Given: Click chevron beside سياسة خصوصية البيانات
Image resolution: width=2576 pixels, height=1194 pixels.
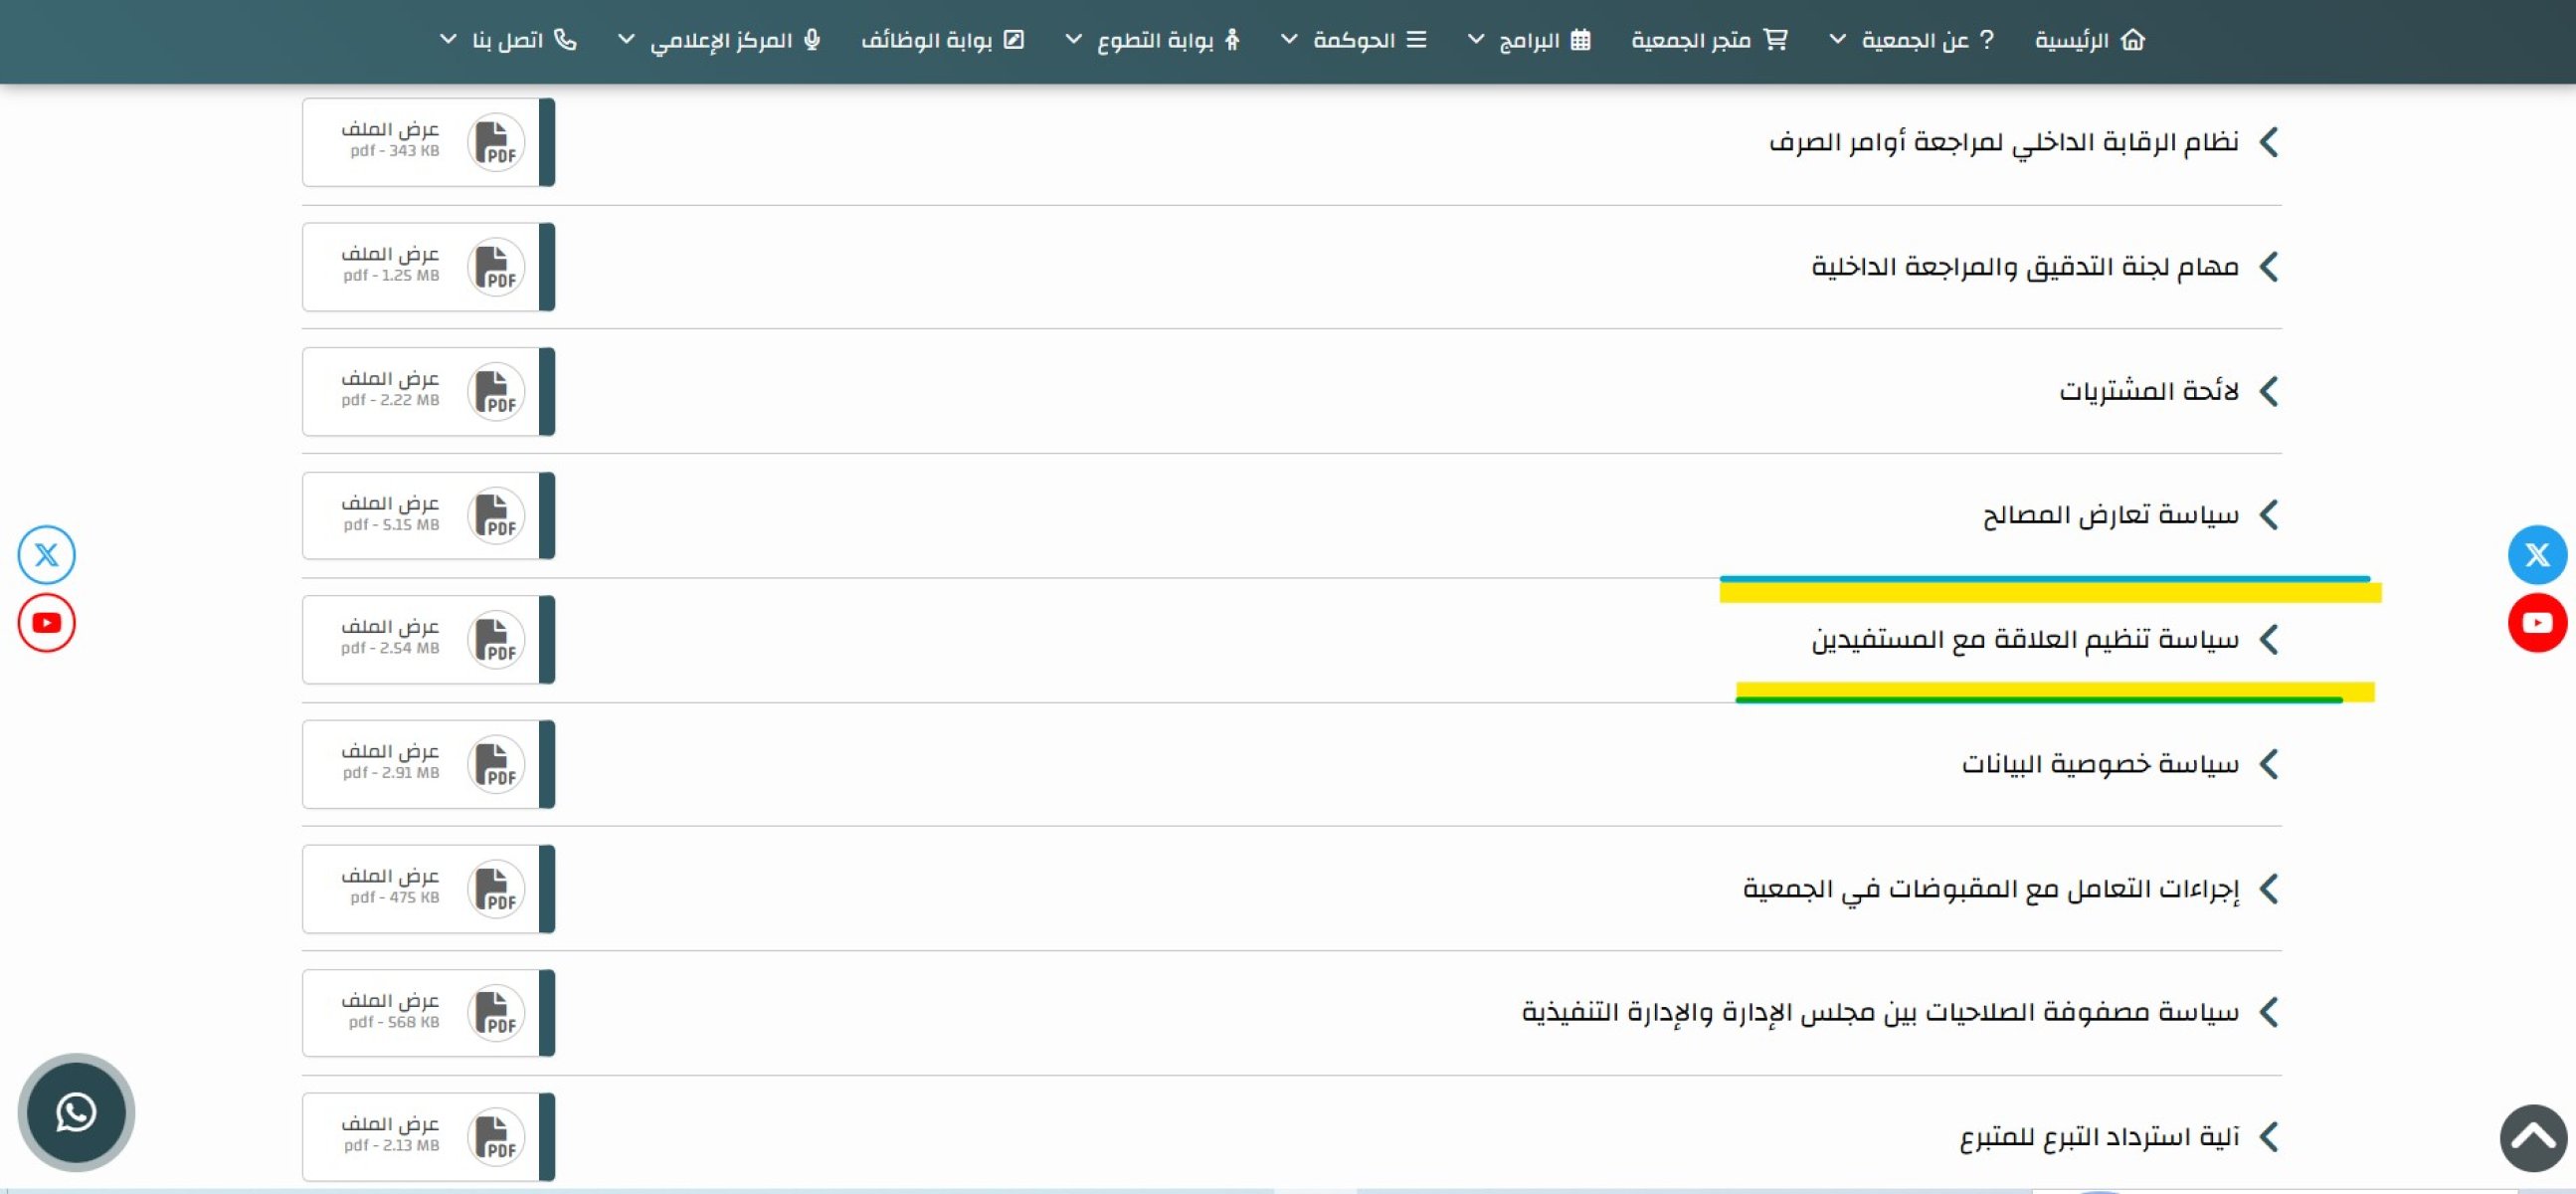Looking at the screenshot, I should point(2268,764).
